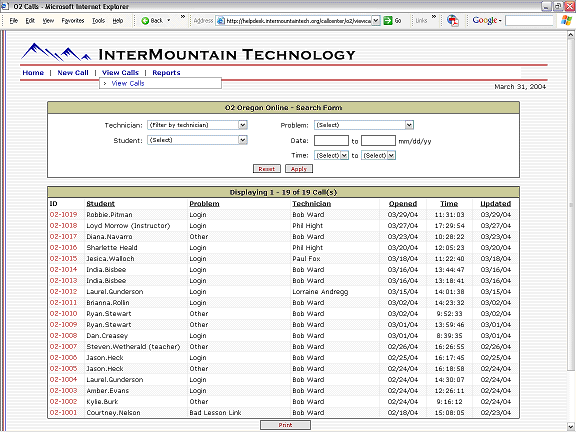Click the page icon in address field
Image resolution: width=576 pixels, height=432 pixels.
tap(220, 21)
